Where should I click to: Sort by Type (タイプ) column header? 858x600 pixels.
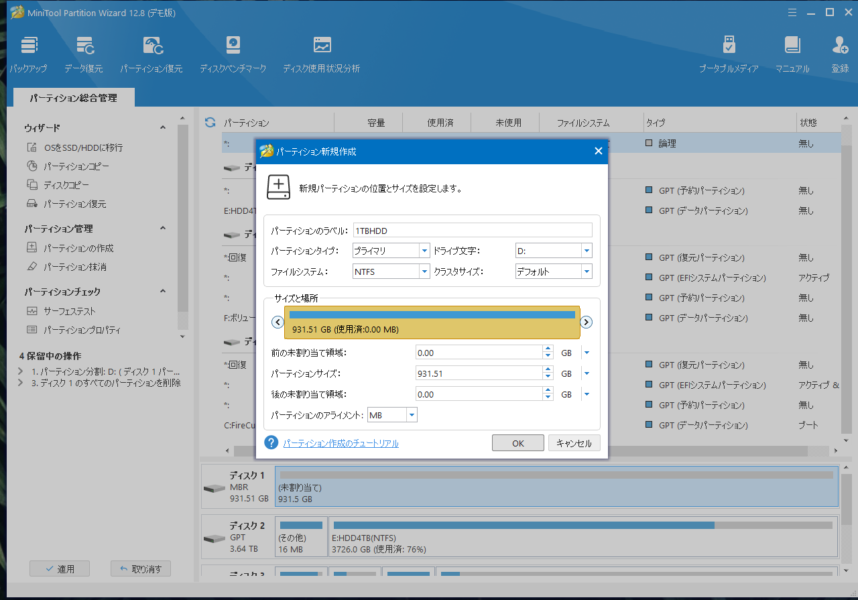click(656, 123)
